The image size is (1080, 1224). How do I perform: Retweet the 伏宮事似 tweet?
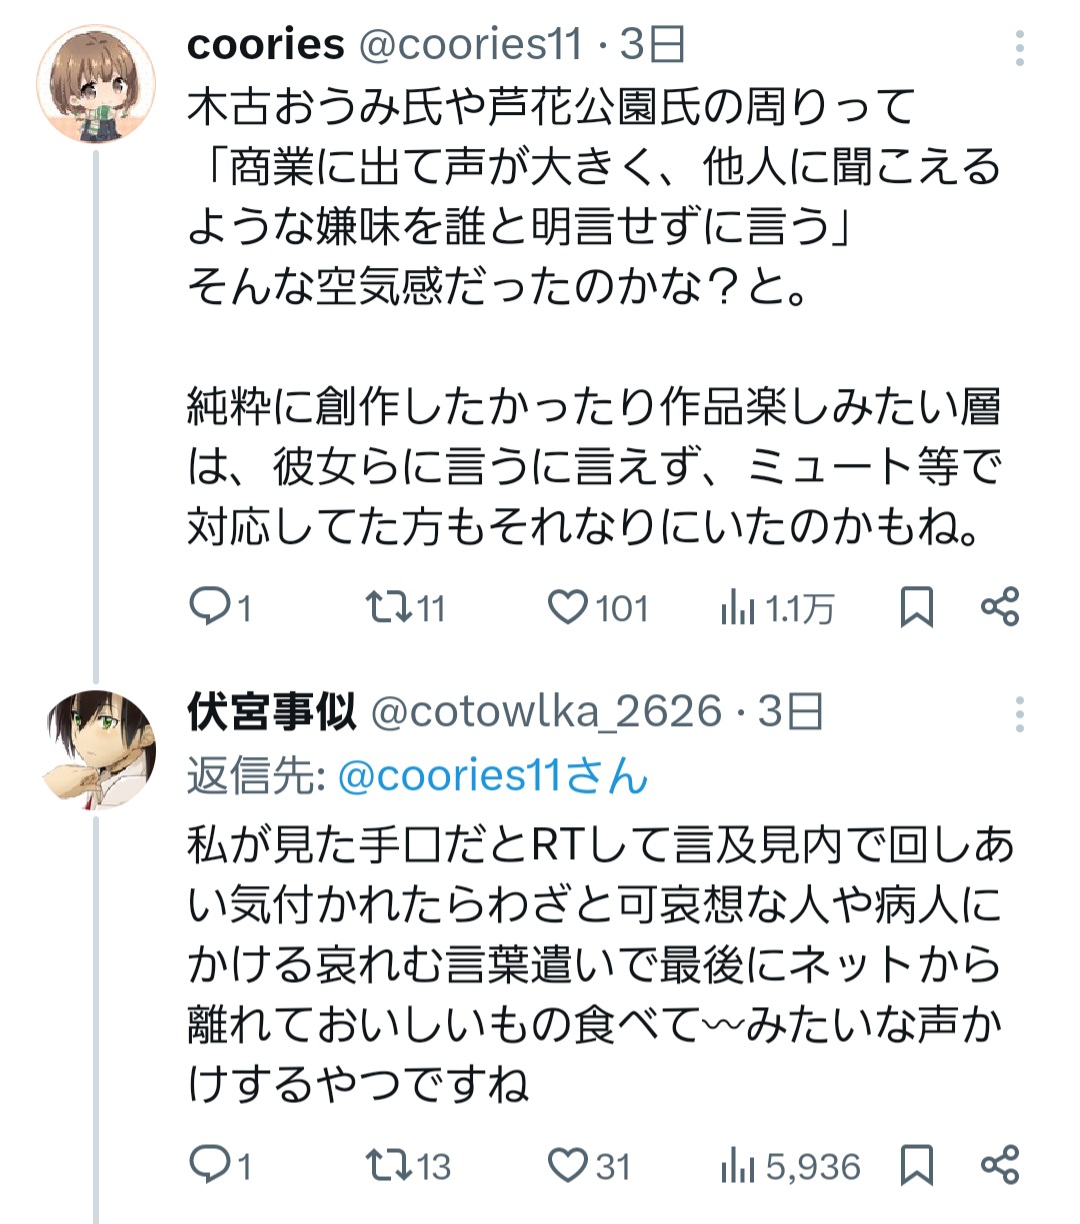[384, 1165]
